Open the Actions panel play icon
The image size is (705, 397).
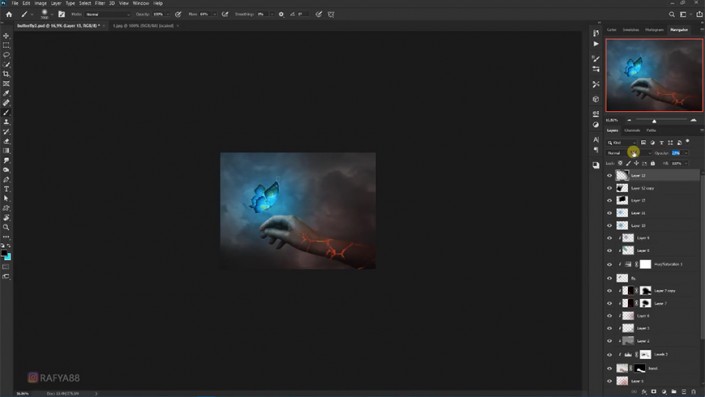[596, 44]
